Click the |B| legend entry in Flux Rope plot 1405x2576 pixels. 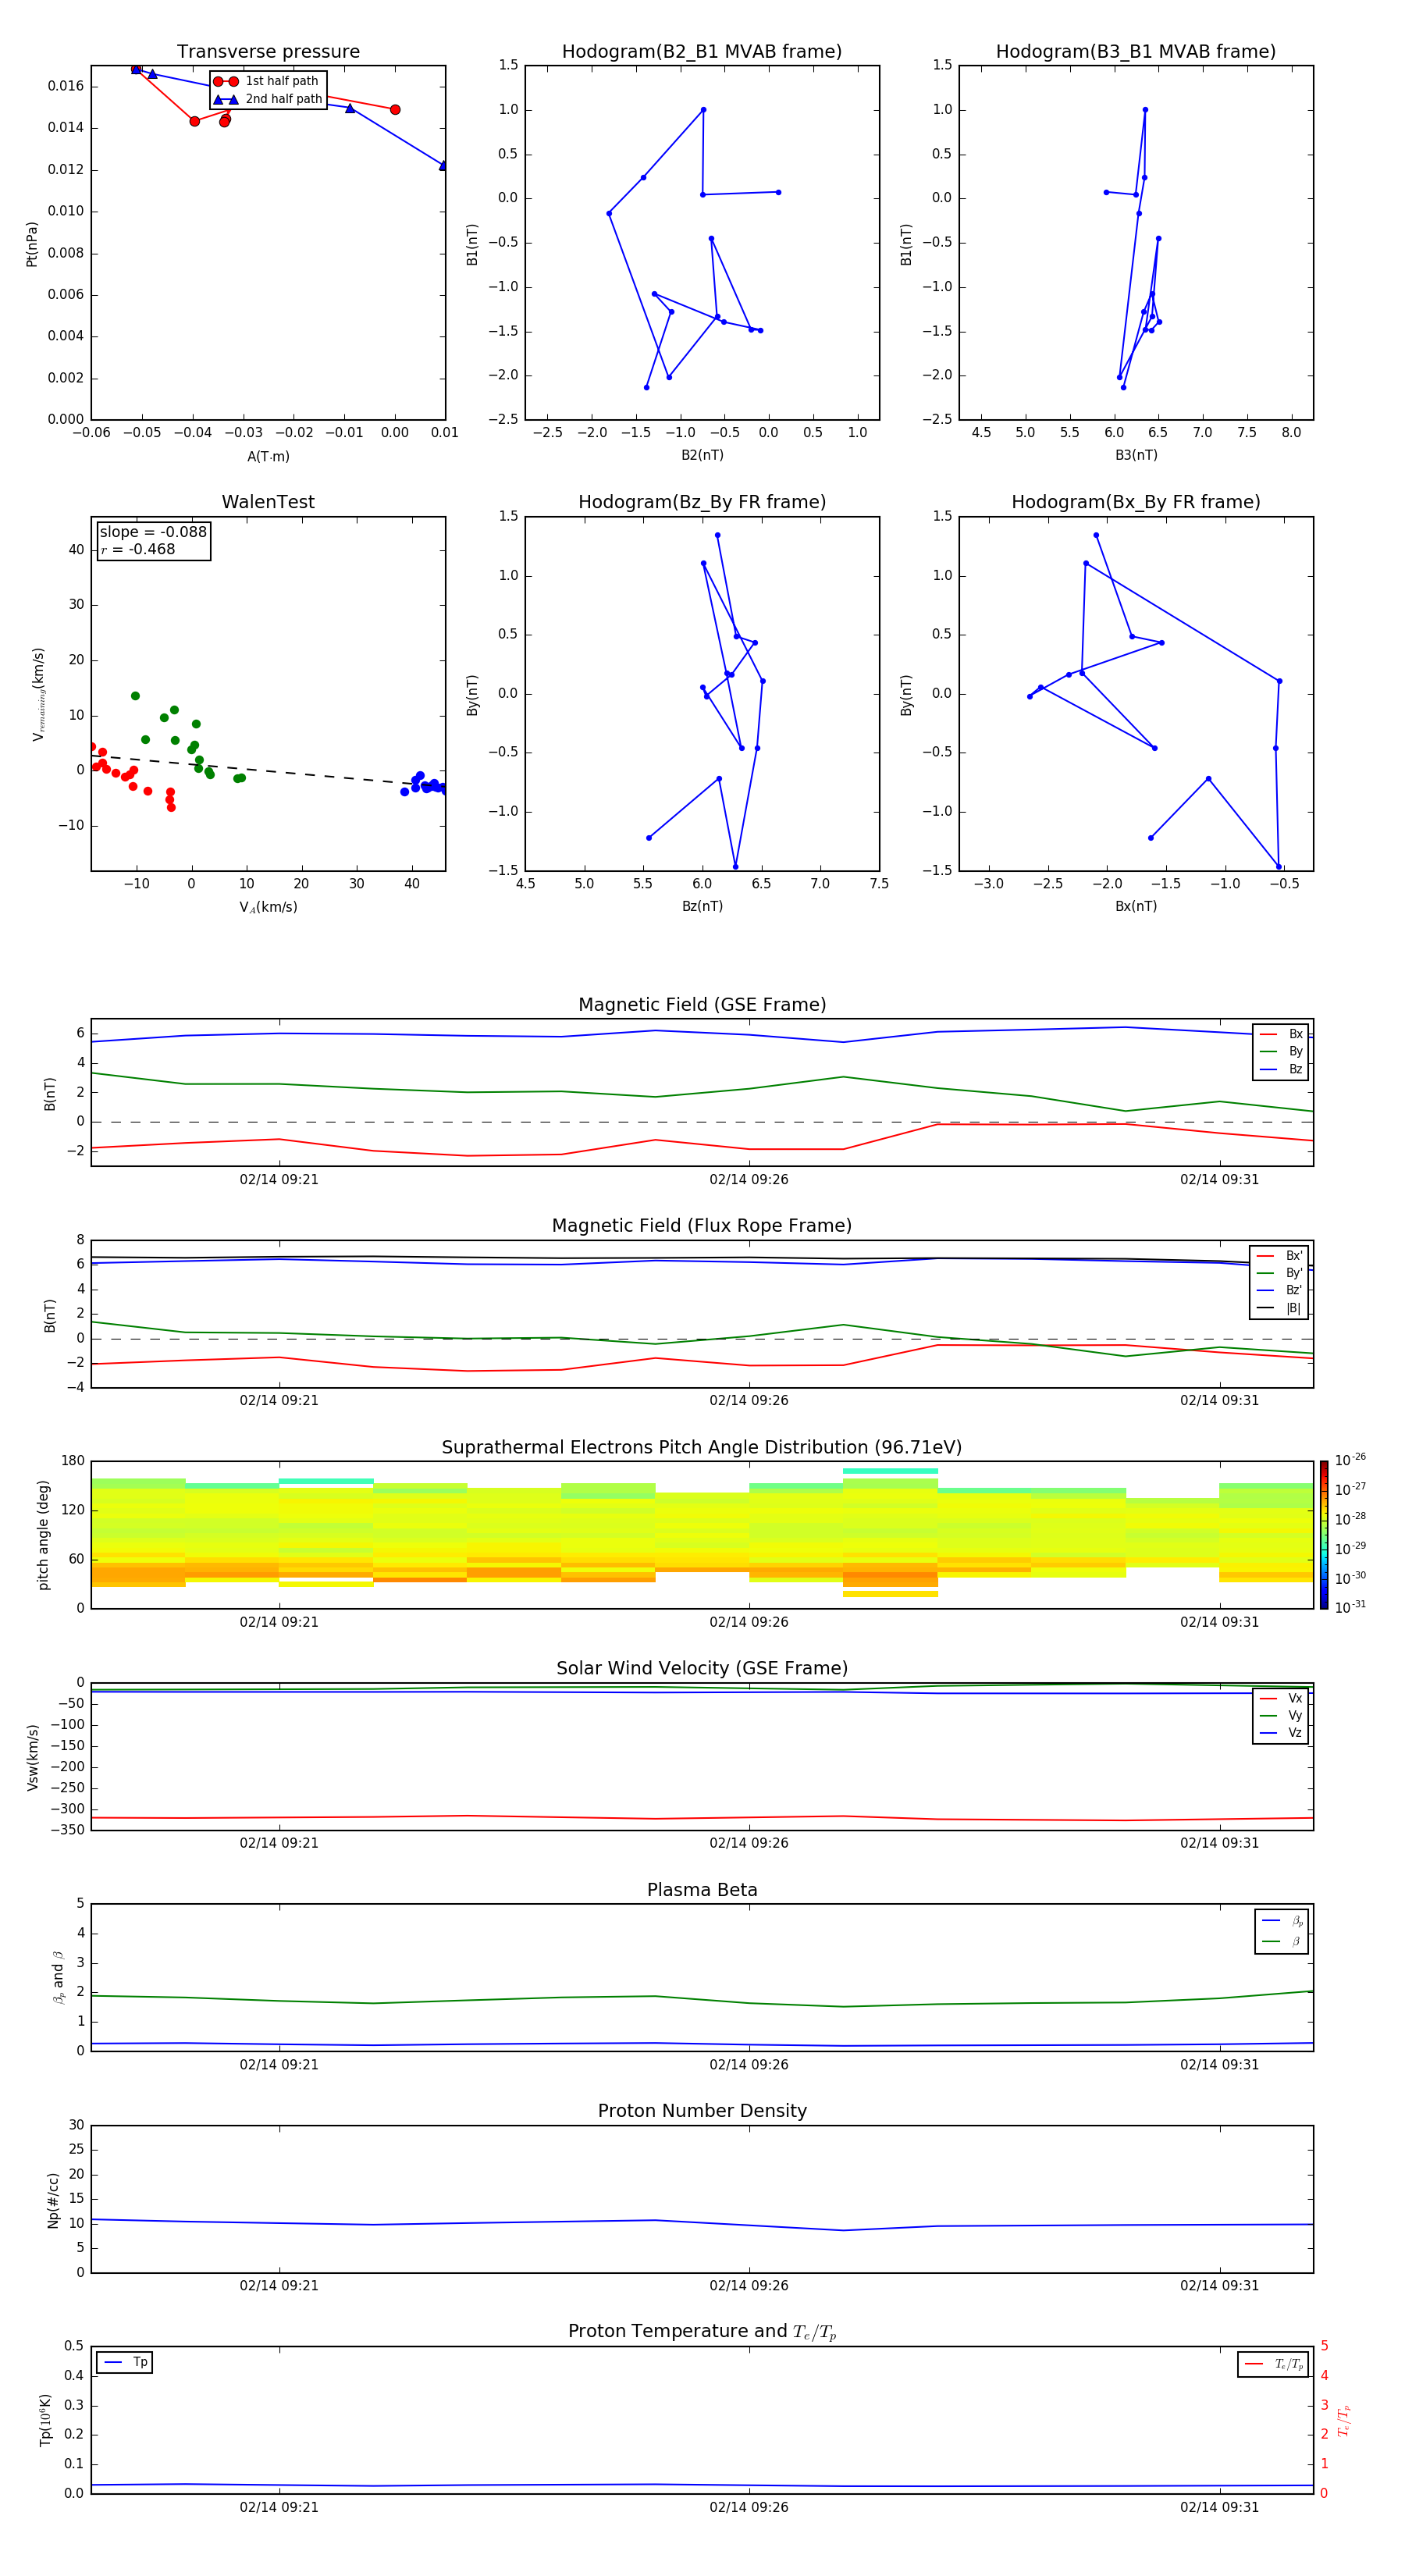tap(1279, 1309)
